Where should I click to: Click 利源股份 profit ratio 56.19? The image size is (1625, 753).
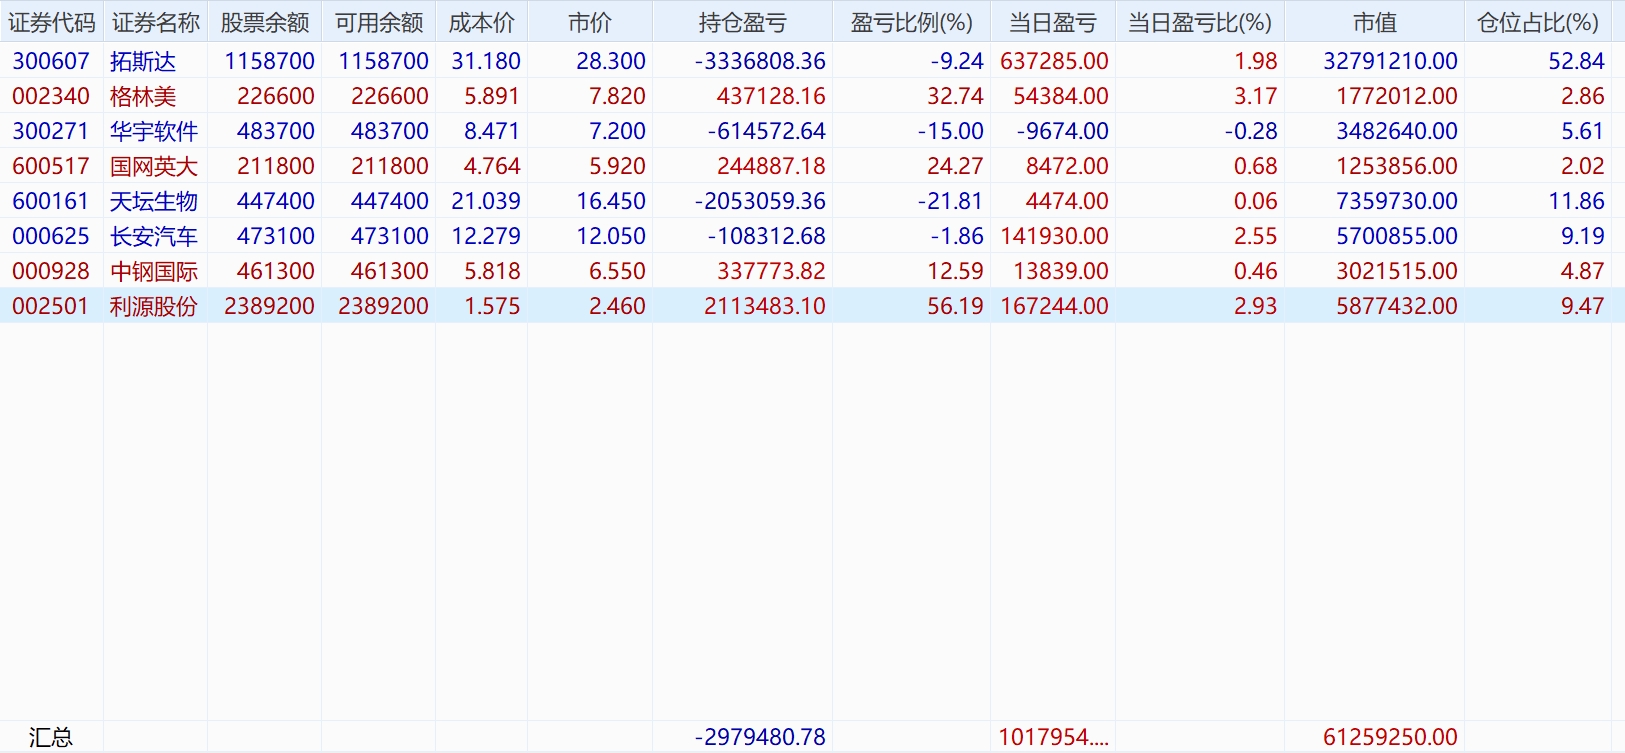tap(955, 306)
